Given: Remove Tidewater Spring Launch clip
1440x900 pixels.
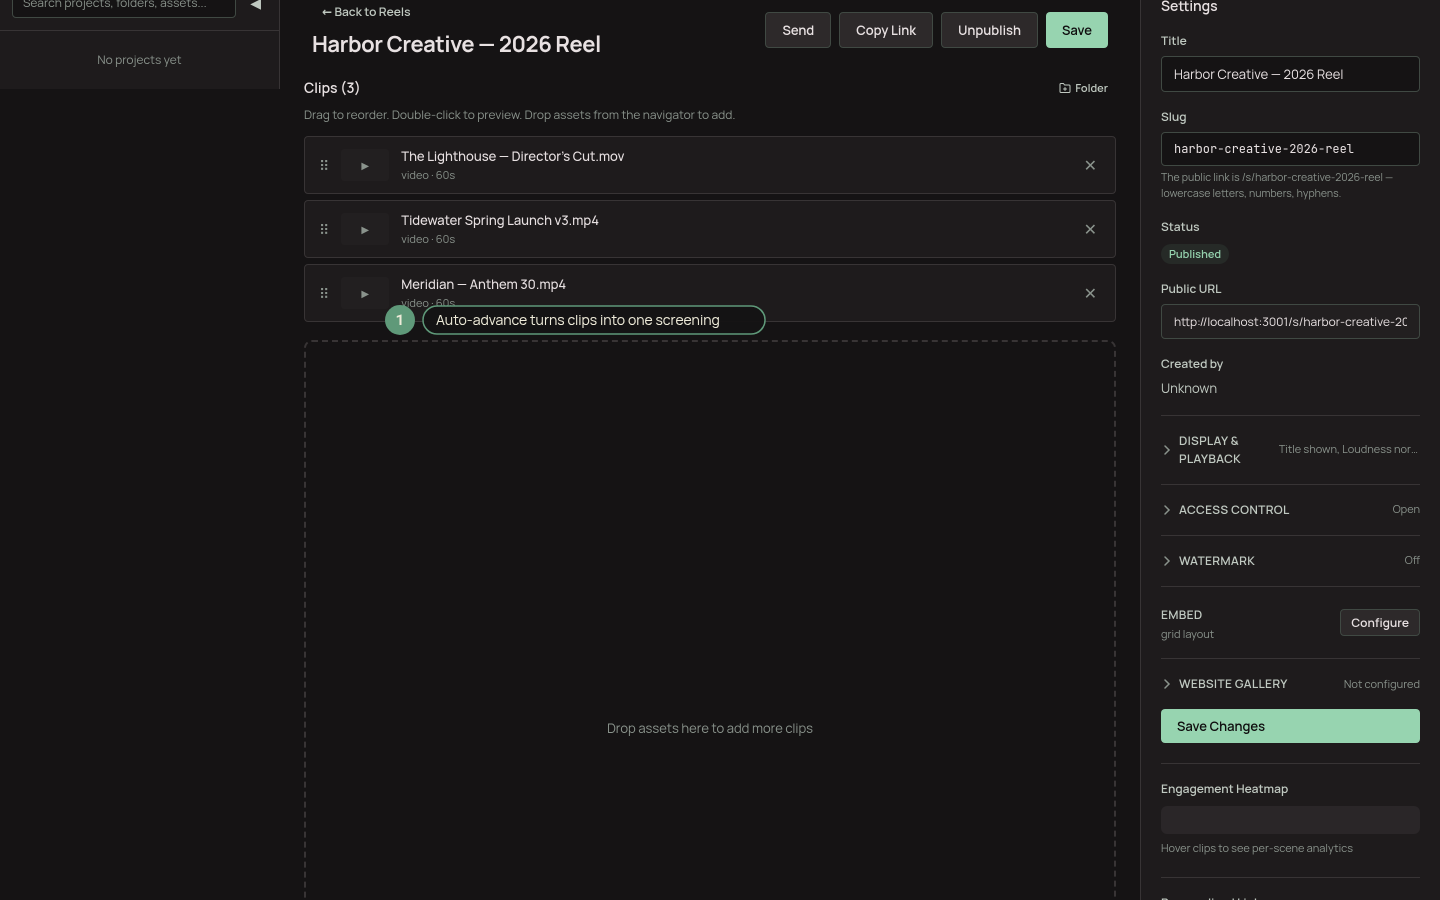Looking at the screenshot, I should [1090, 229].
